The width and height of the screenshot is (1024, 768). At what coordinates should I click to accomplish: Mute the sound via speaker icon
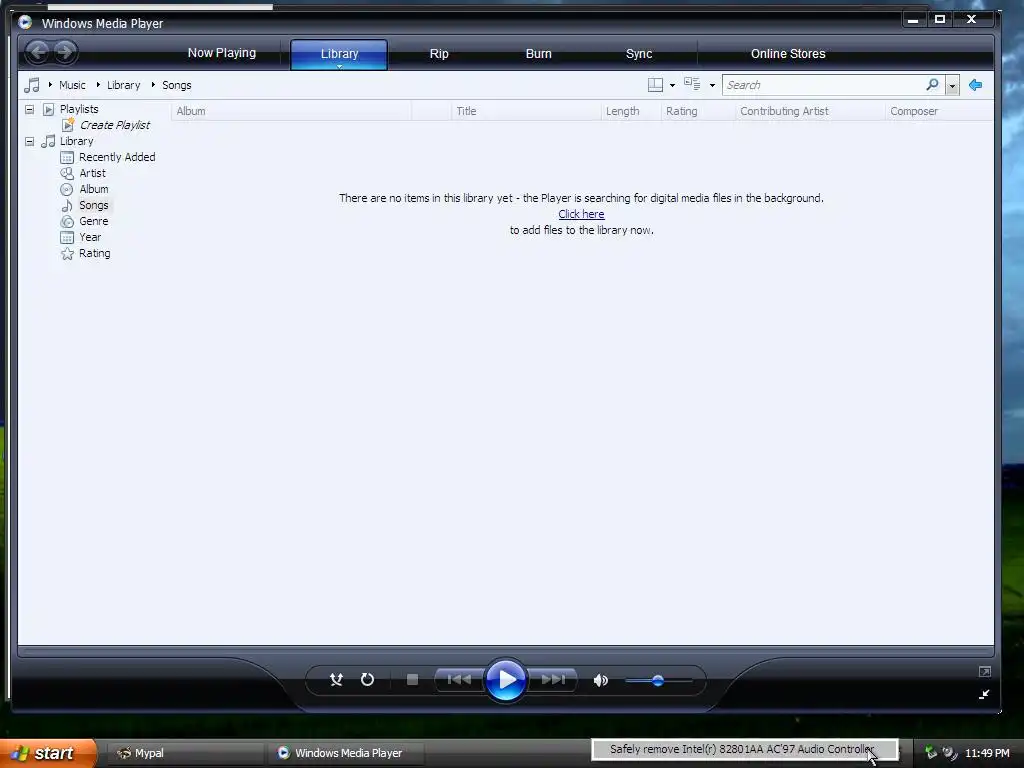point(600,680)
